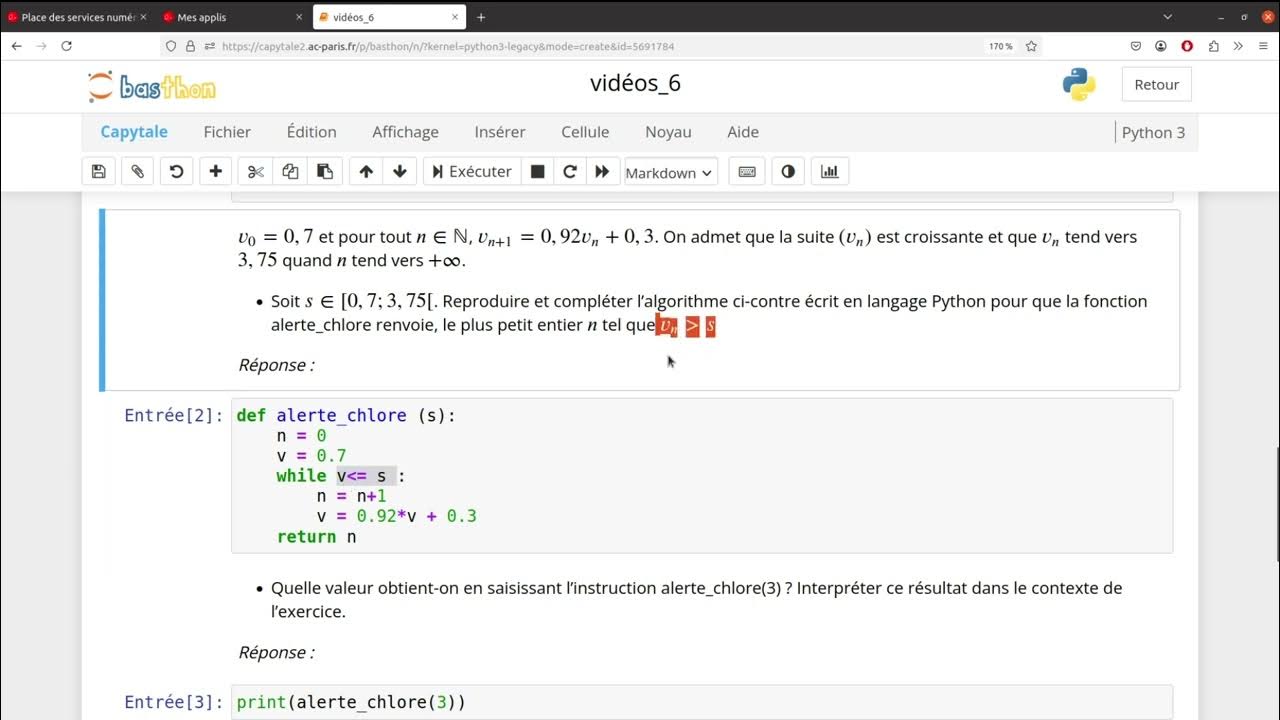Expand the list all tabs chevron

[x=1168, y=17]
